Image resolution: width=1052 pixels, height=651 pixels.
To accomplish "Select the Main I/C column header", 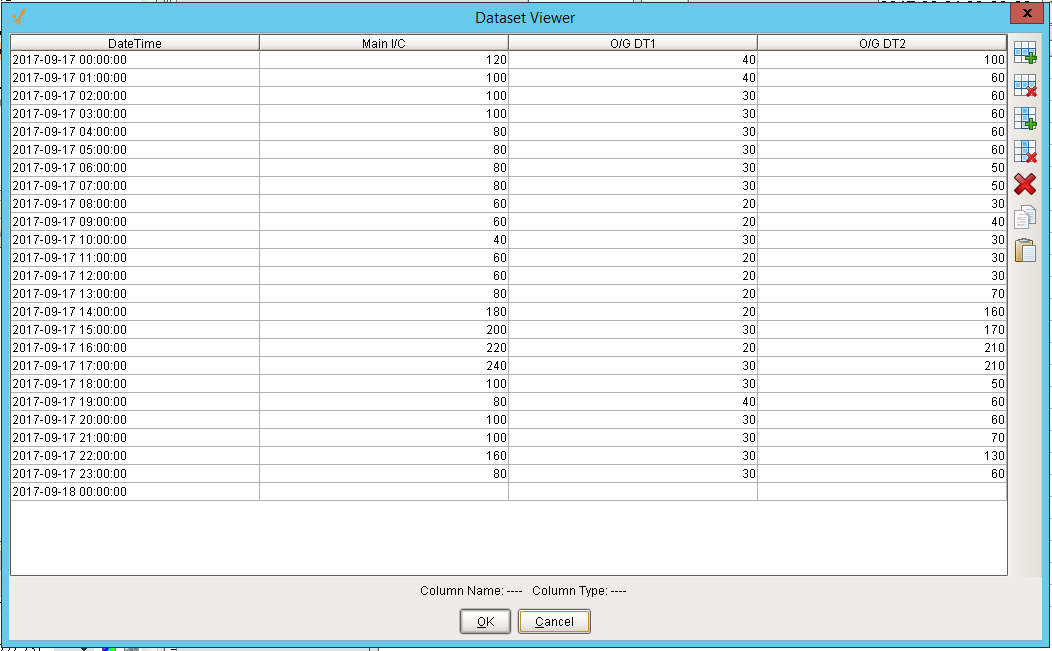I will pyautogui.click(x=384, y=43).
